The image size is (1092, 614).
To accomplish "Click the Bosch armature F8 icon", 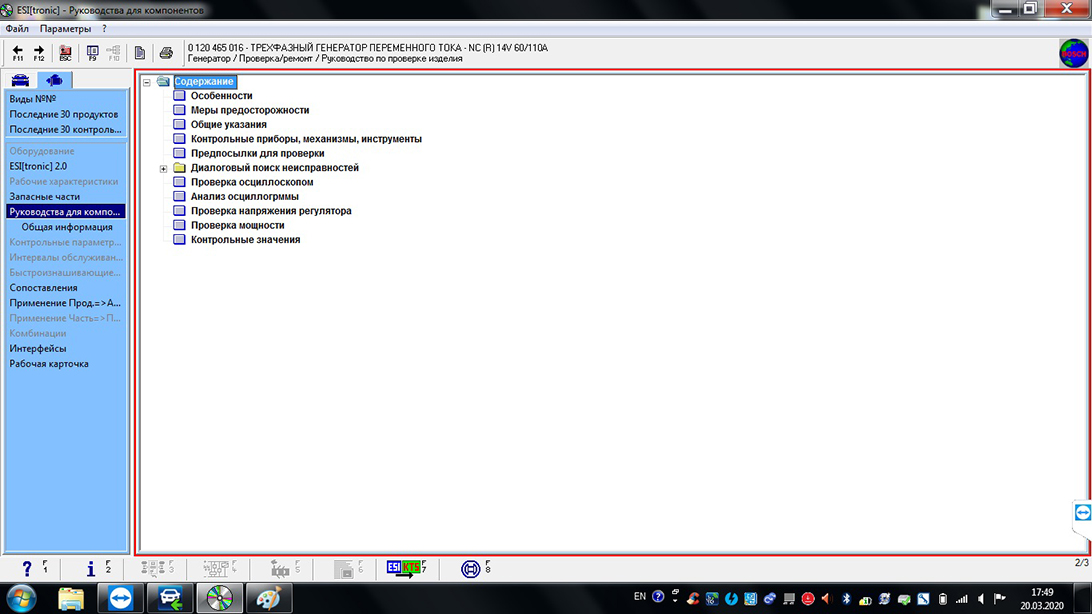I will pyautogui.click(x=471, y=569).
